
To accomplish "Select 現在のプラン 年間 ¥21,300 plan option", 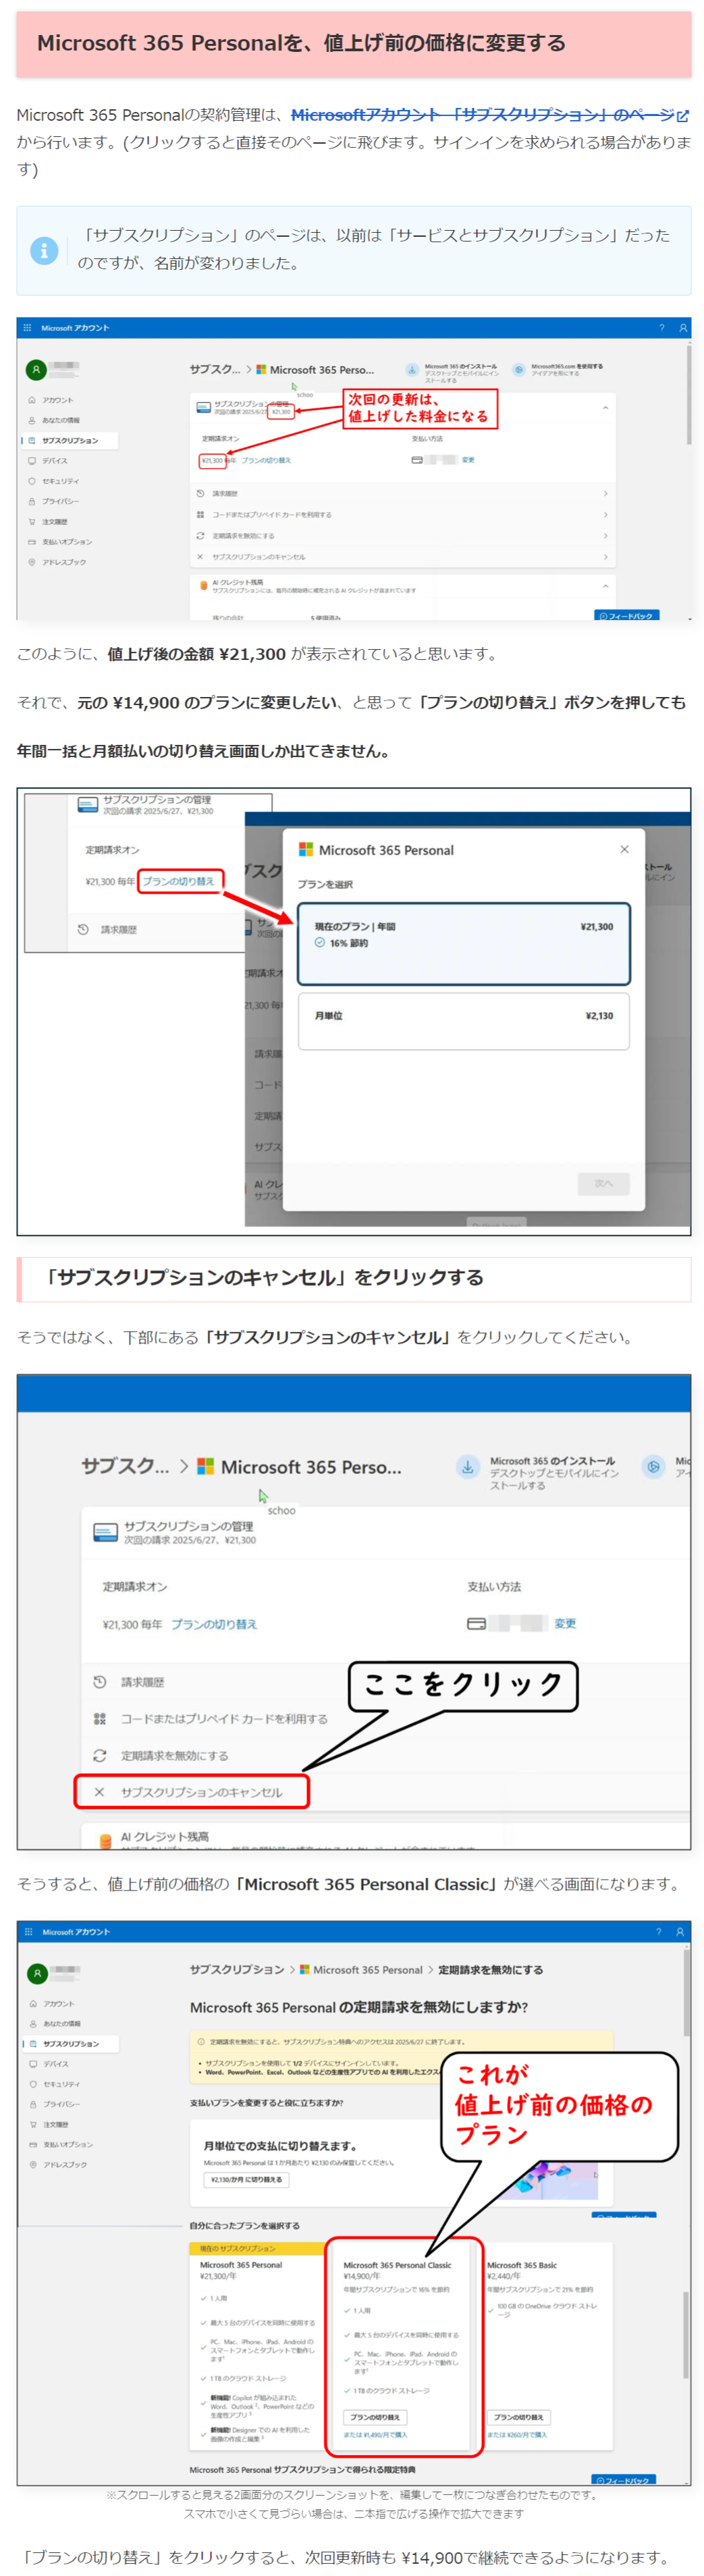I will pyautogui.click(x=463, y=944).
